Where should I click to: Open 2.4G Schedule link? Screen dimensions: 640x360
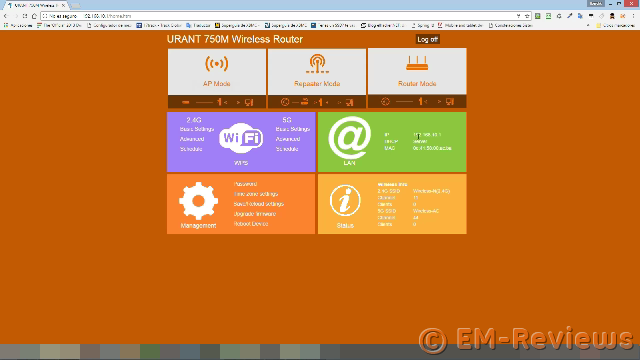tap(191, 149)
